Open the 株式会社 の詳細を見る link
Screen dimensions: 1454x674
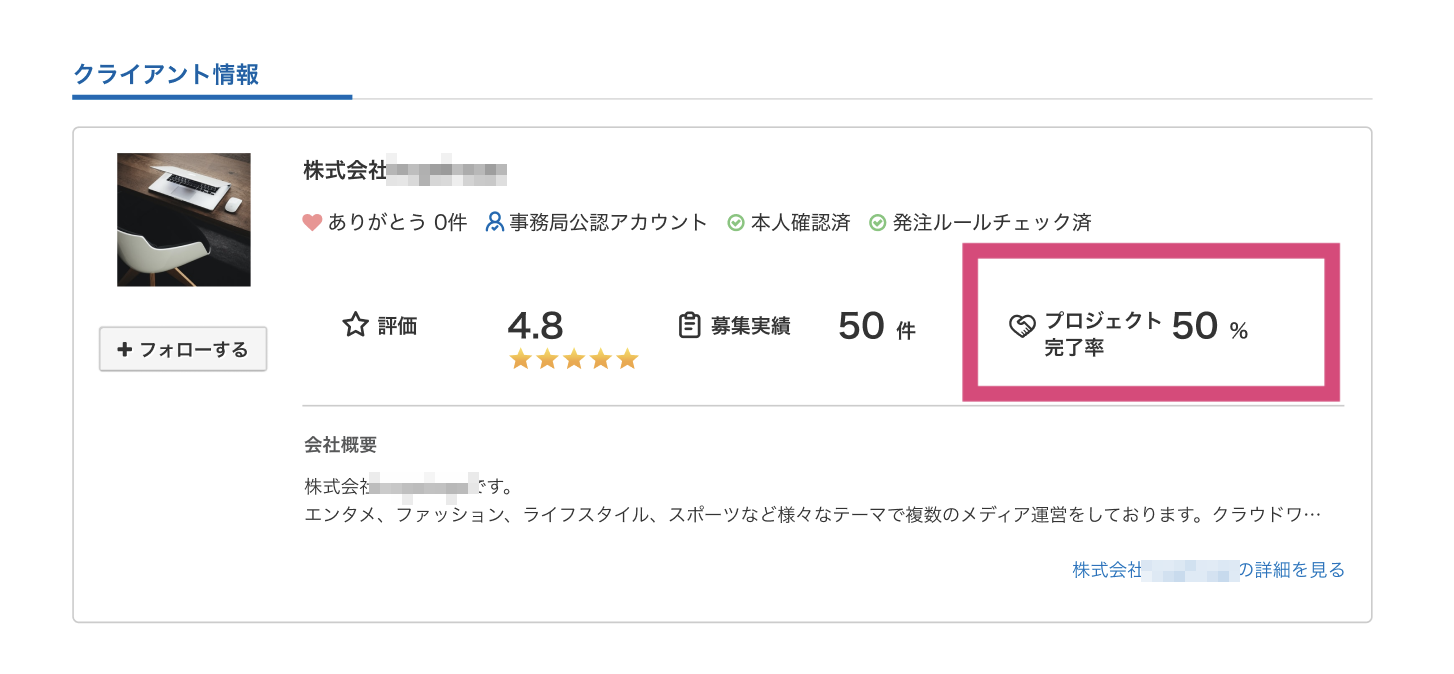pyautogui.click(x=1208, y=570)
